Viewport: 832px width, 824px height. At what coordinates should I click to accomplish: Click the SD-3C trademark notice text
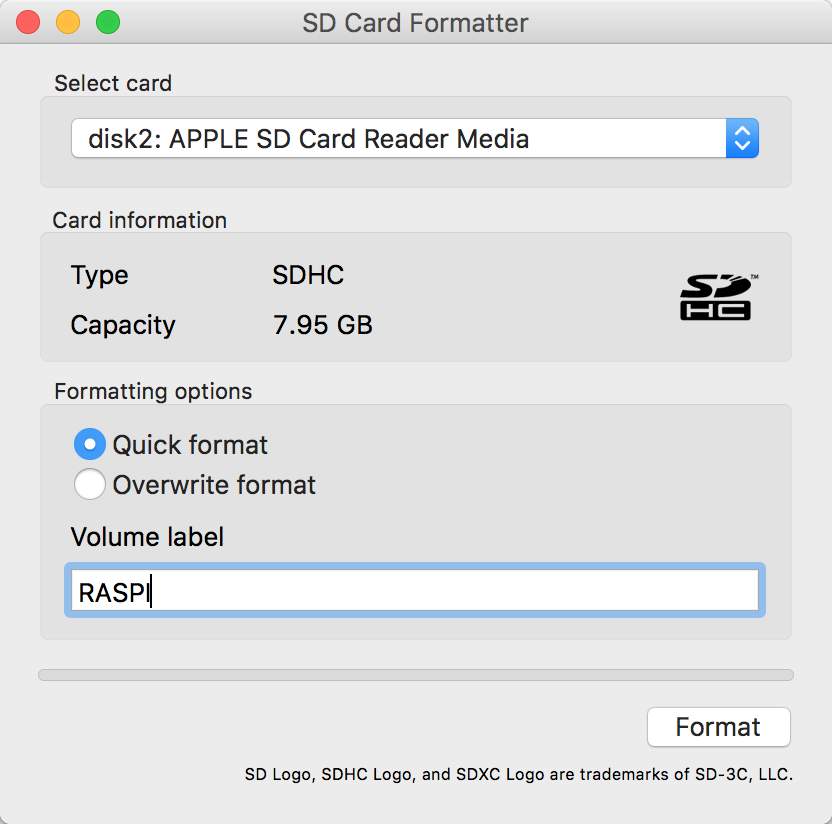click(518, 774)
